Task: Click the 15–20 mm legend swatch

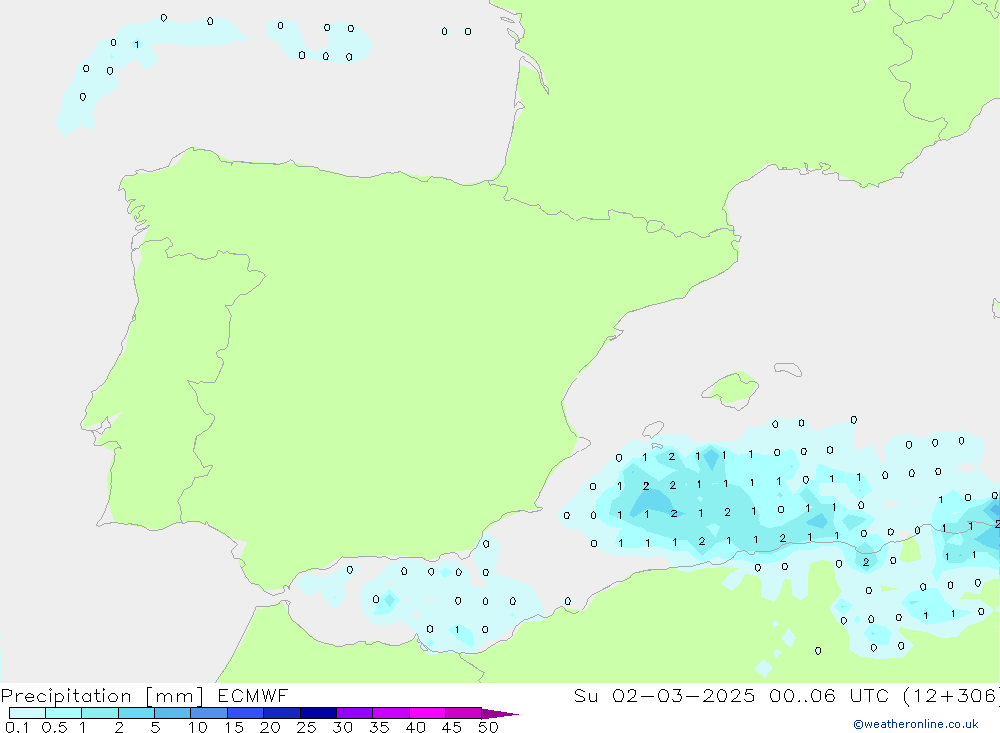Action: click(246, 713)
